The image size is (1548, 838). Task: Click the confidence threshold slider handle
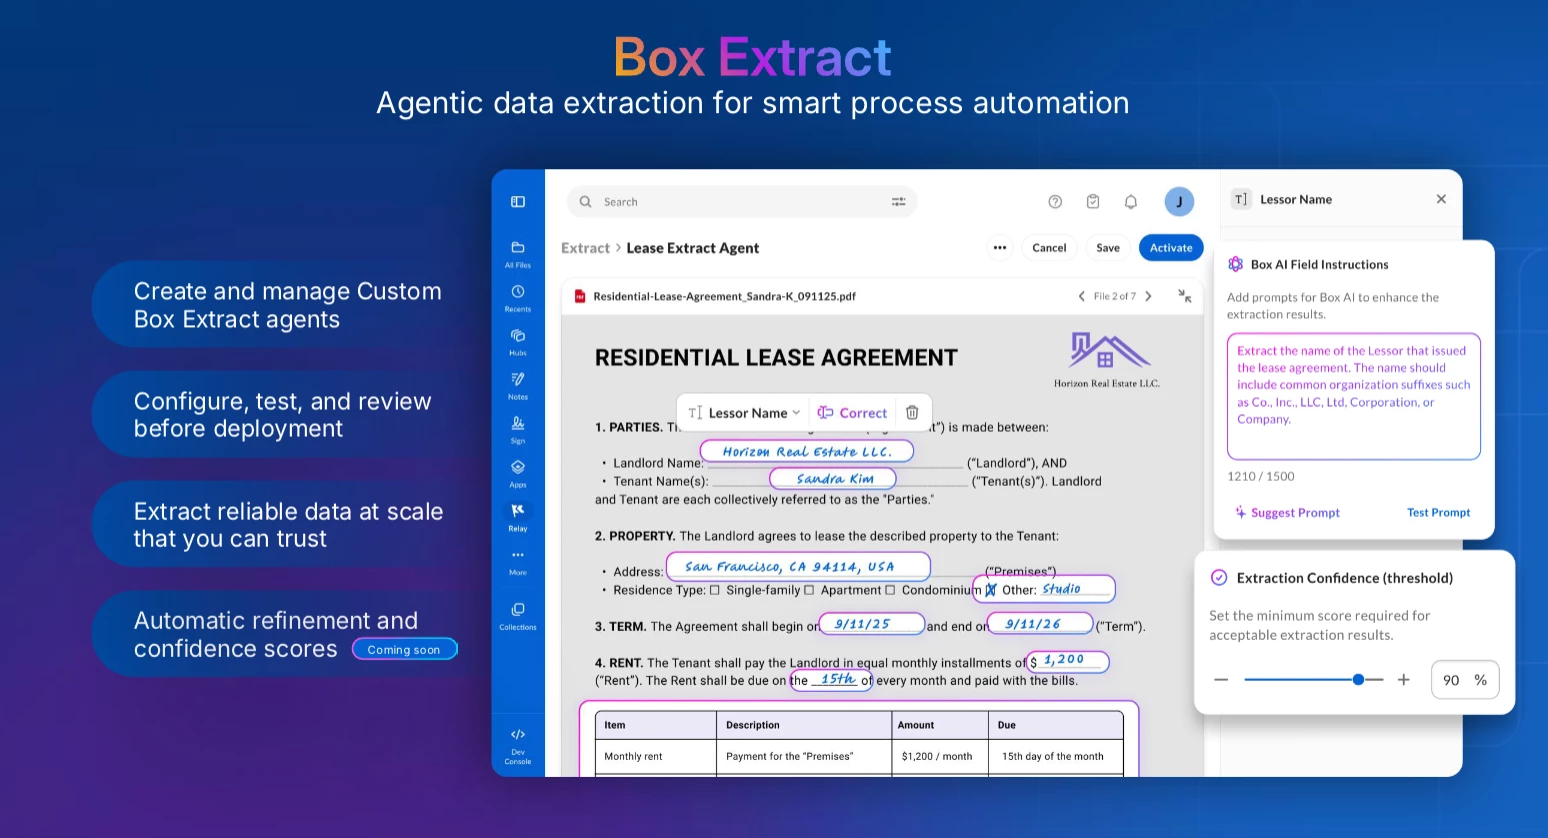tap(1358, 680)
